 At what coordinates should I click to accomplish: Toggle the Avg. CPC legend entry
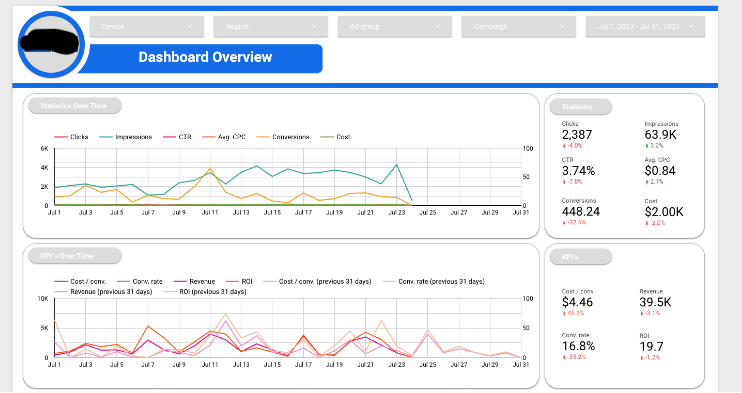point(224,137)
